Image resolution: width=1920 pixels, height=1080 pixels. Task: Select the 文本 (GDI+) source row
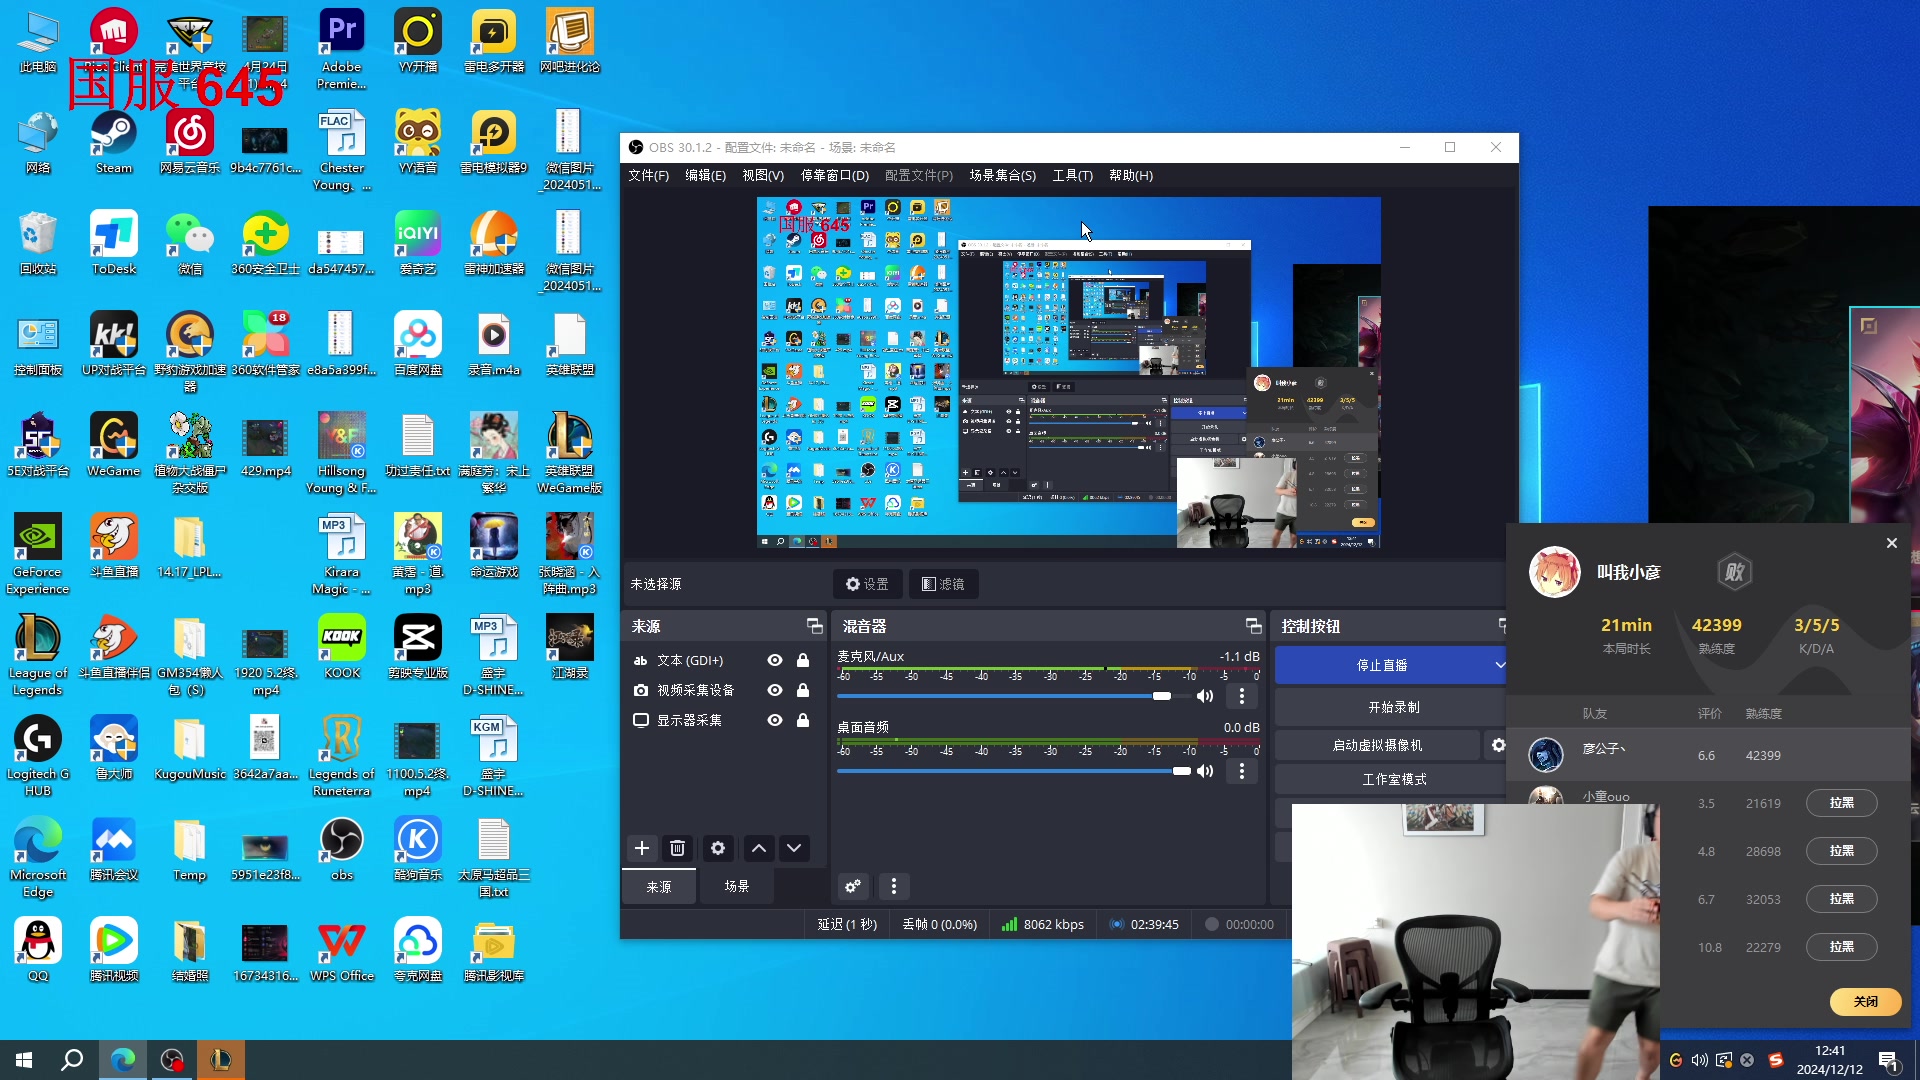tap(722, 660)
